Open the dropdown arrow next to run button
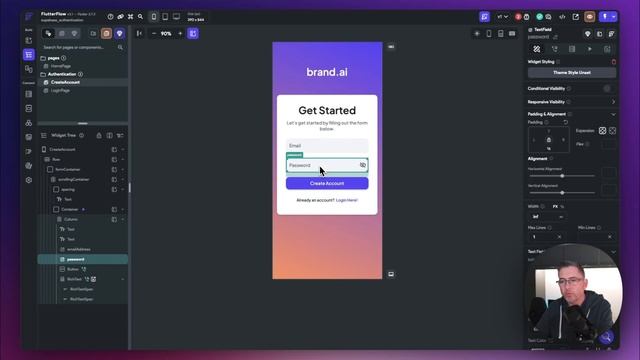The width and height of the screenshot is (640, 360). click(614, 17)
